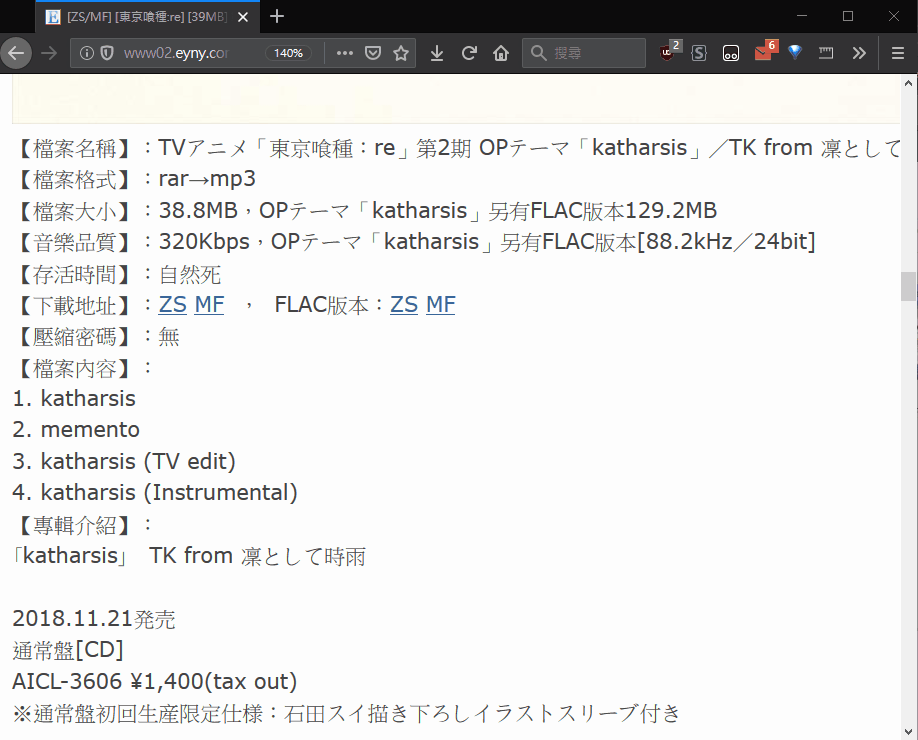
Task: Save the page to Pocket
Action: coord(373,53)
